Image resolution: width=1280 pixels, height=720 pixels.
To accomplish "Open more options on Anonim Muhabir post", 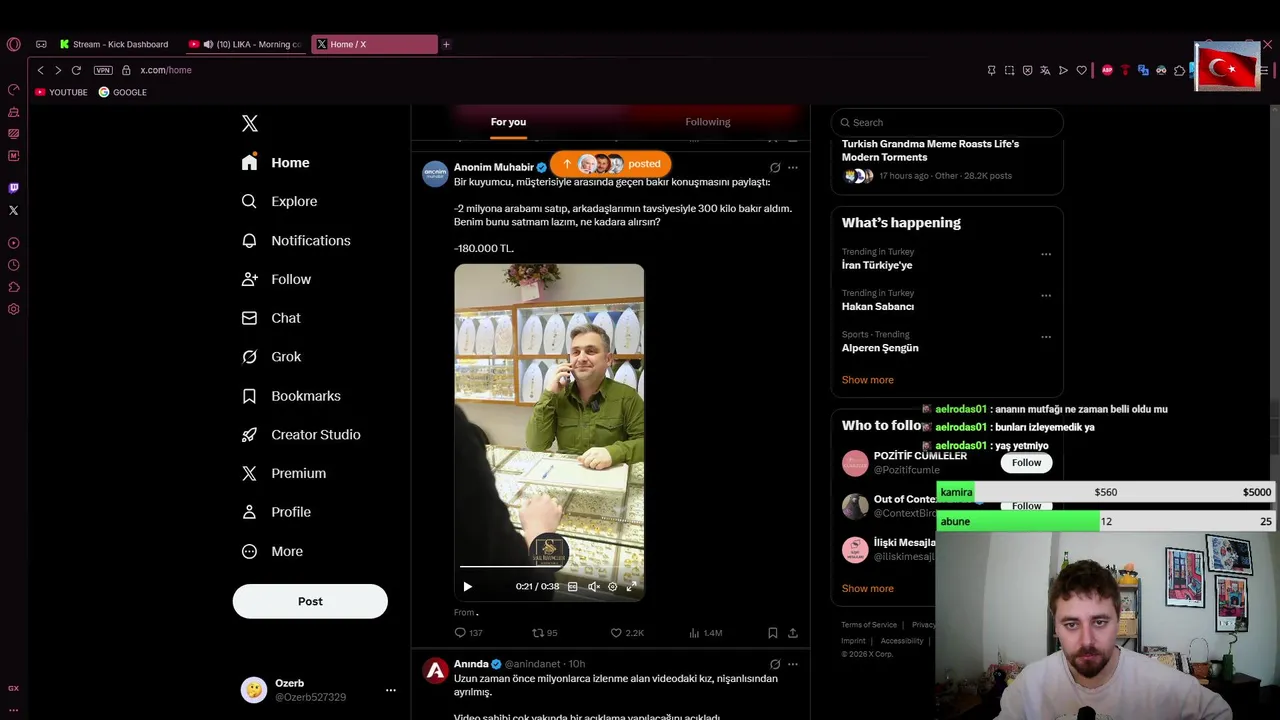I will (x=793, y=167).
